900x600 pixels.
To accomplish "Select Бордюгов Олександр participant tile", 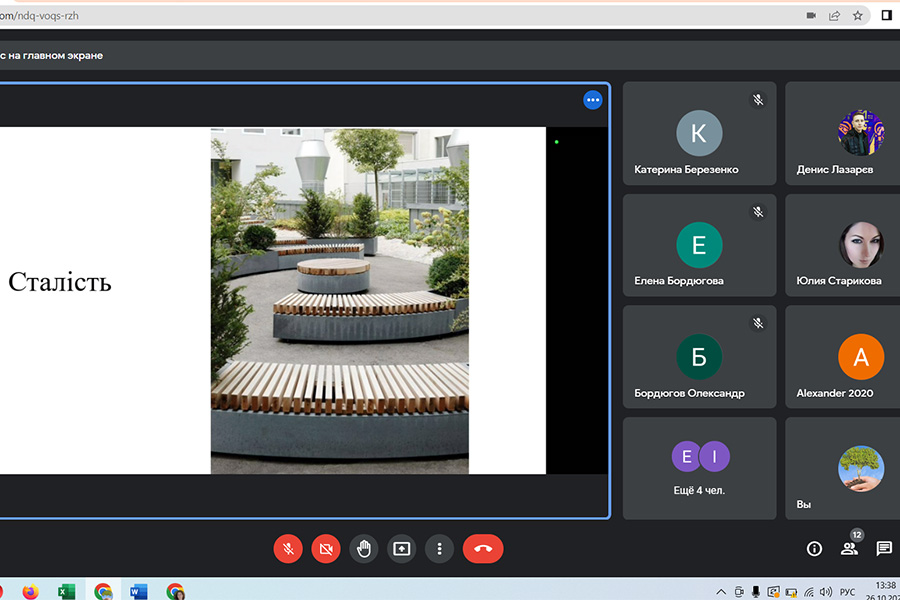I will pos(699,357).
